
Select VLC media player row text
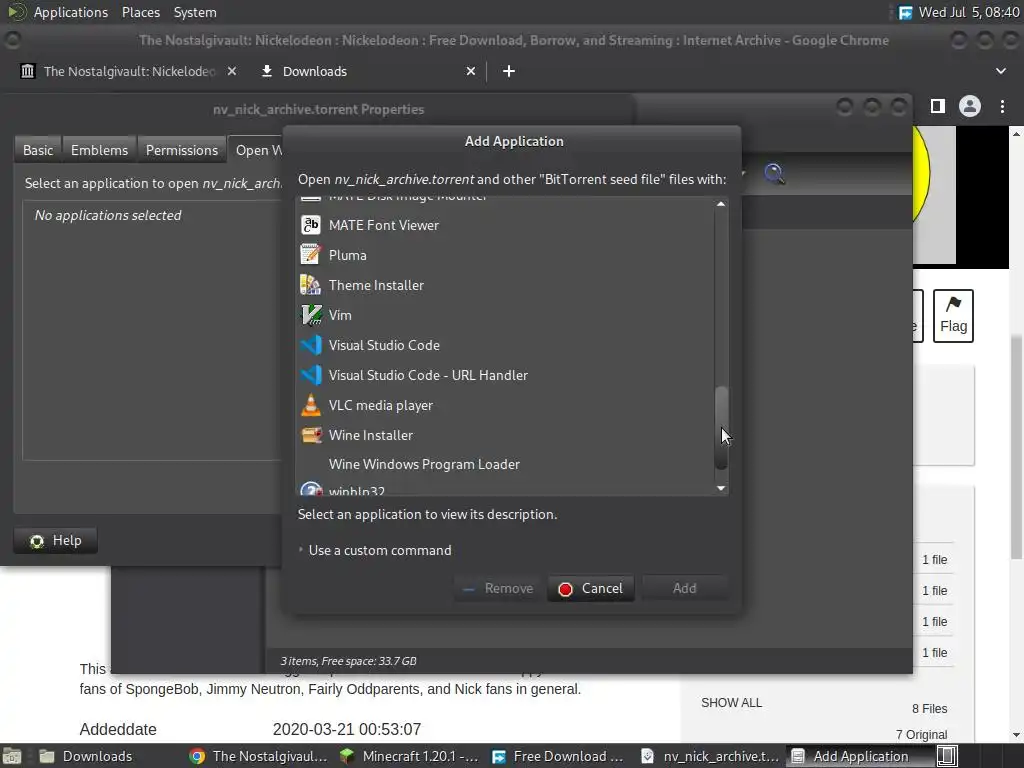[x=381, y=406]
